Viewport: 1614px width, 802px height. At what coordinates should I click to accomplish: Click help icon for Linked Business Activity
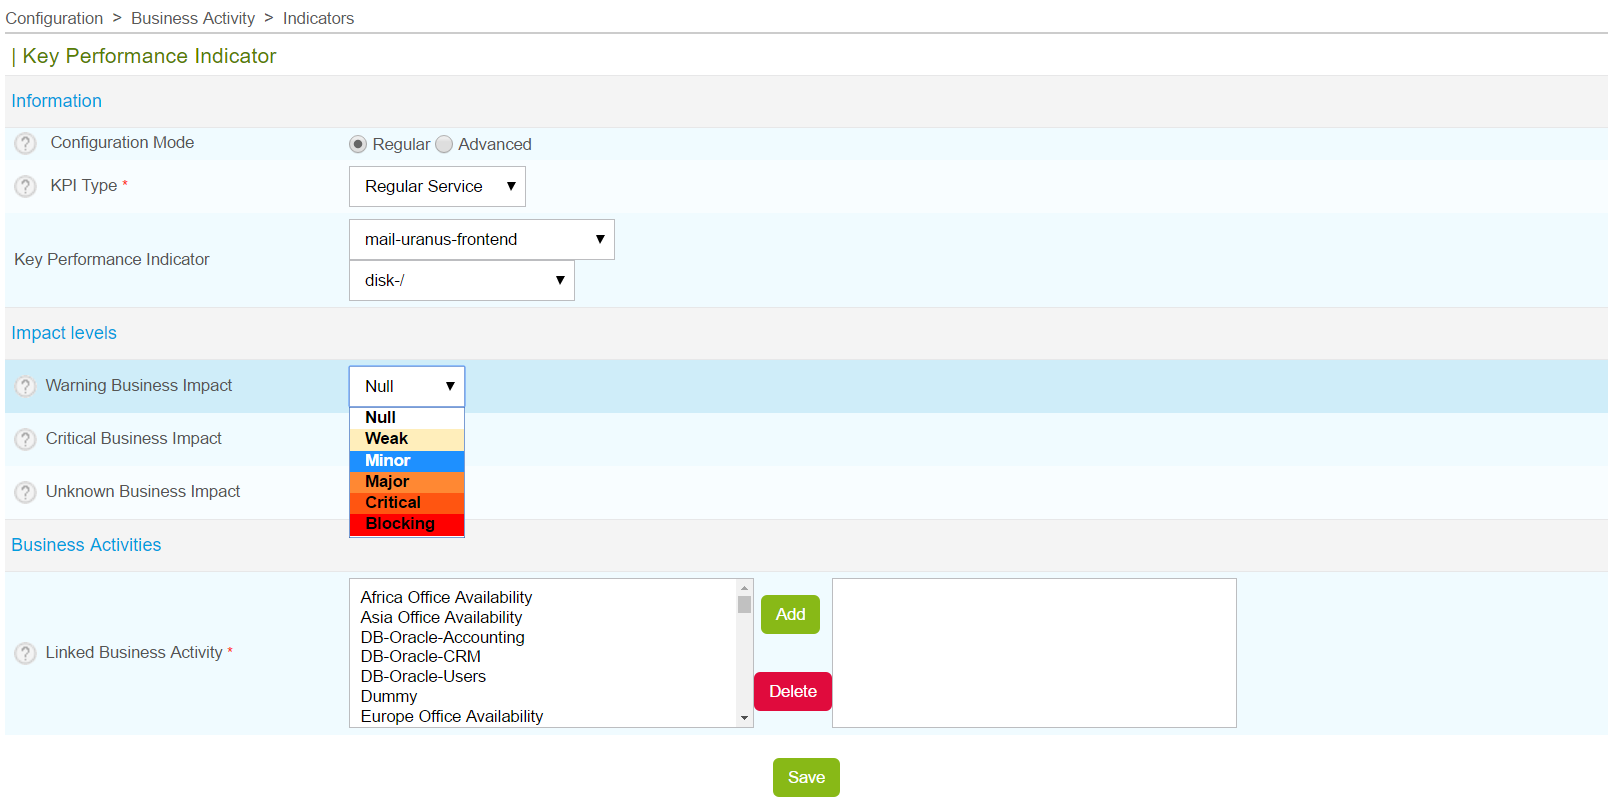click(x=26, y=653)
